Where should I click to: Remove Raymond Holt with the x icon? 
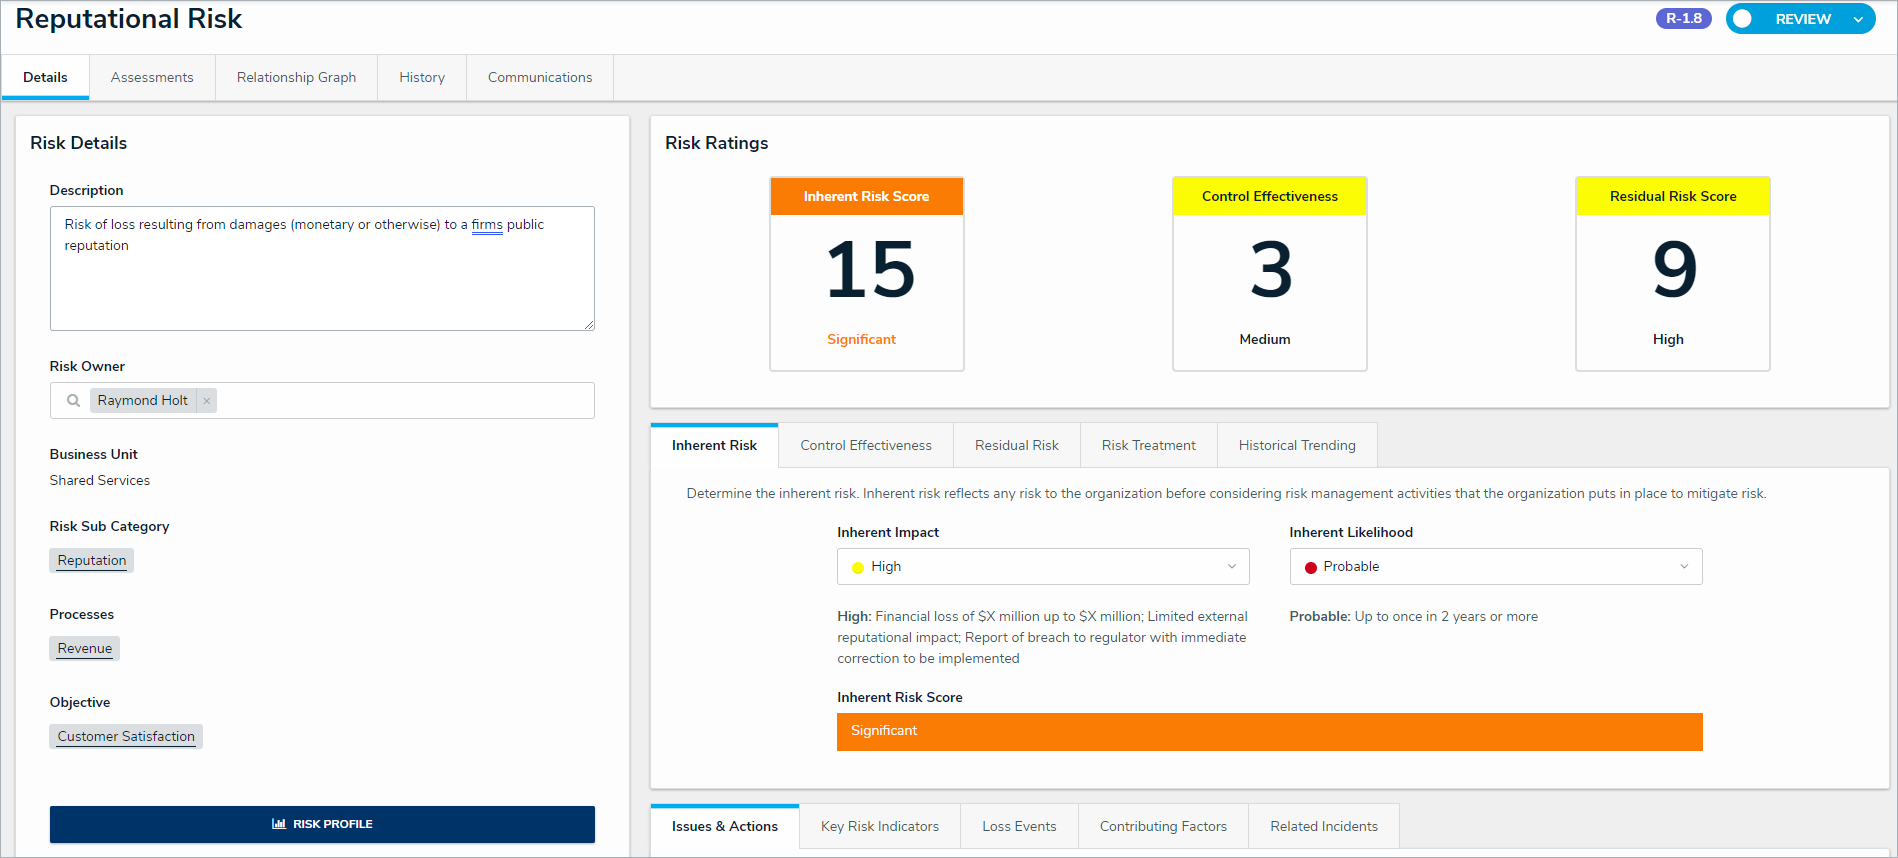tap(207, 401)
